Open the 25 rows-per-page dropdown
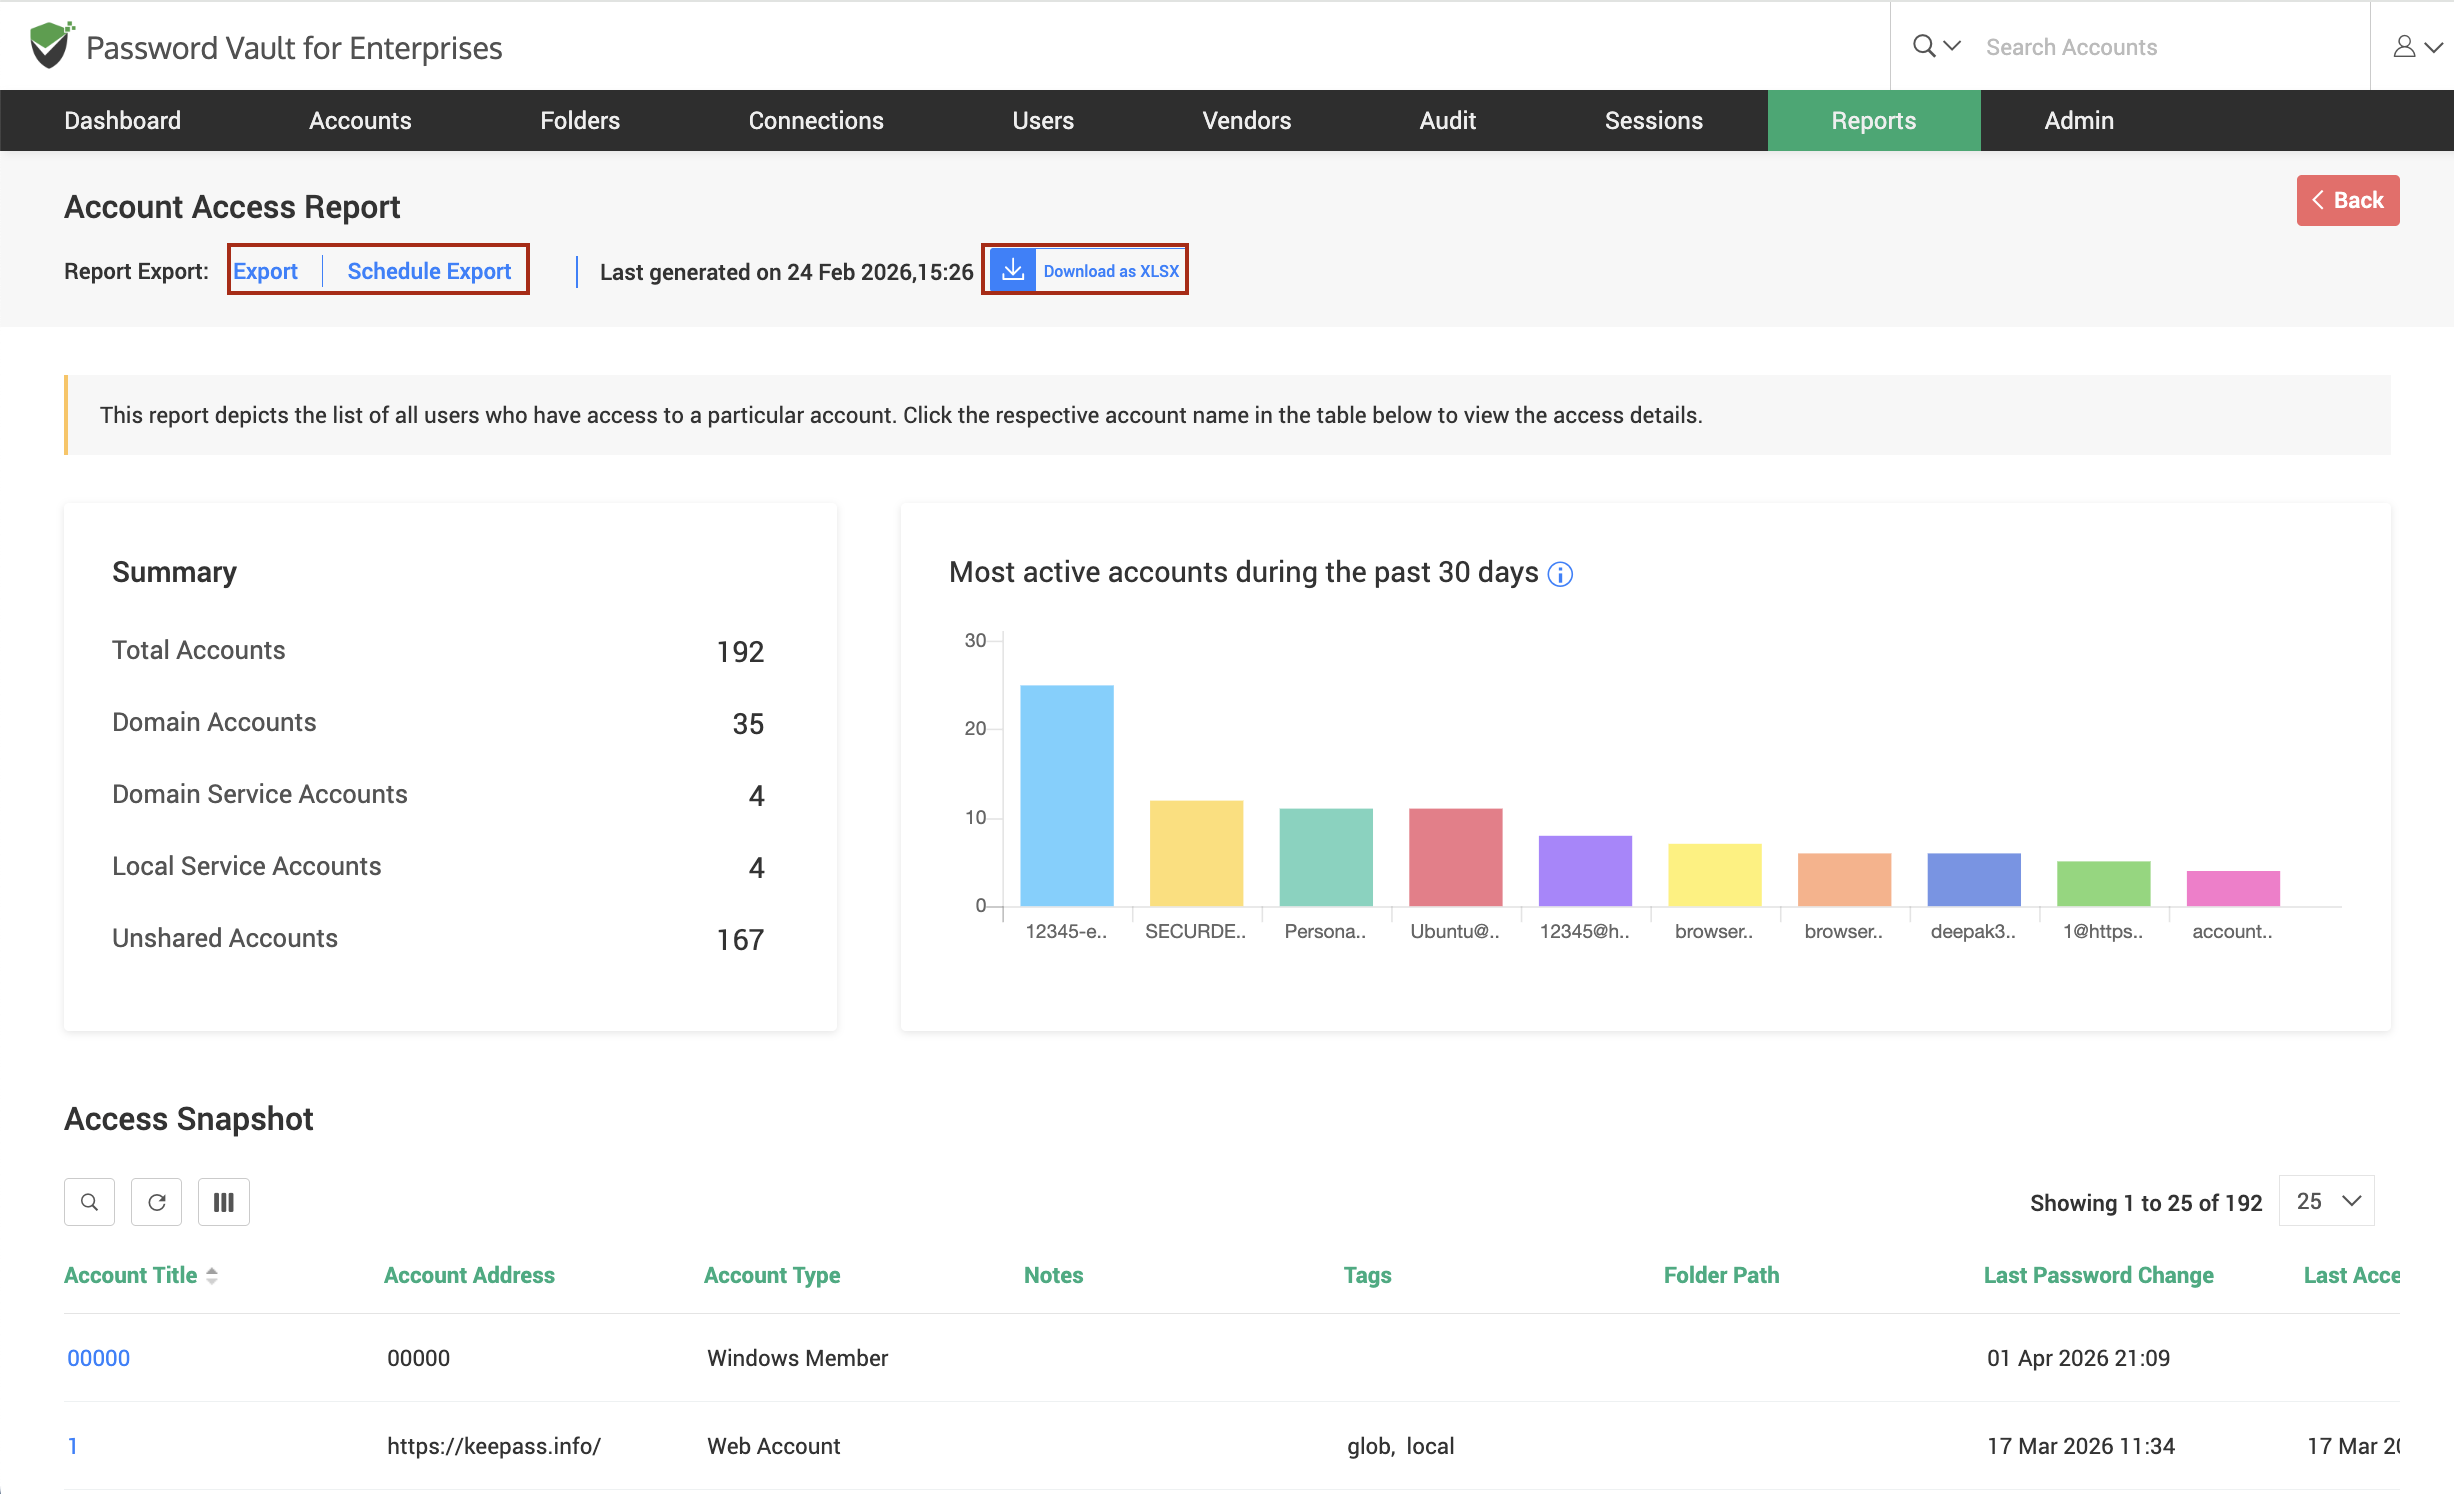2454x1494 pixels. pyautogui.click(x=2326, y=1201)
